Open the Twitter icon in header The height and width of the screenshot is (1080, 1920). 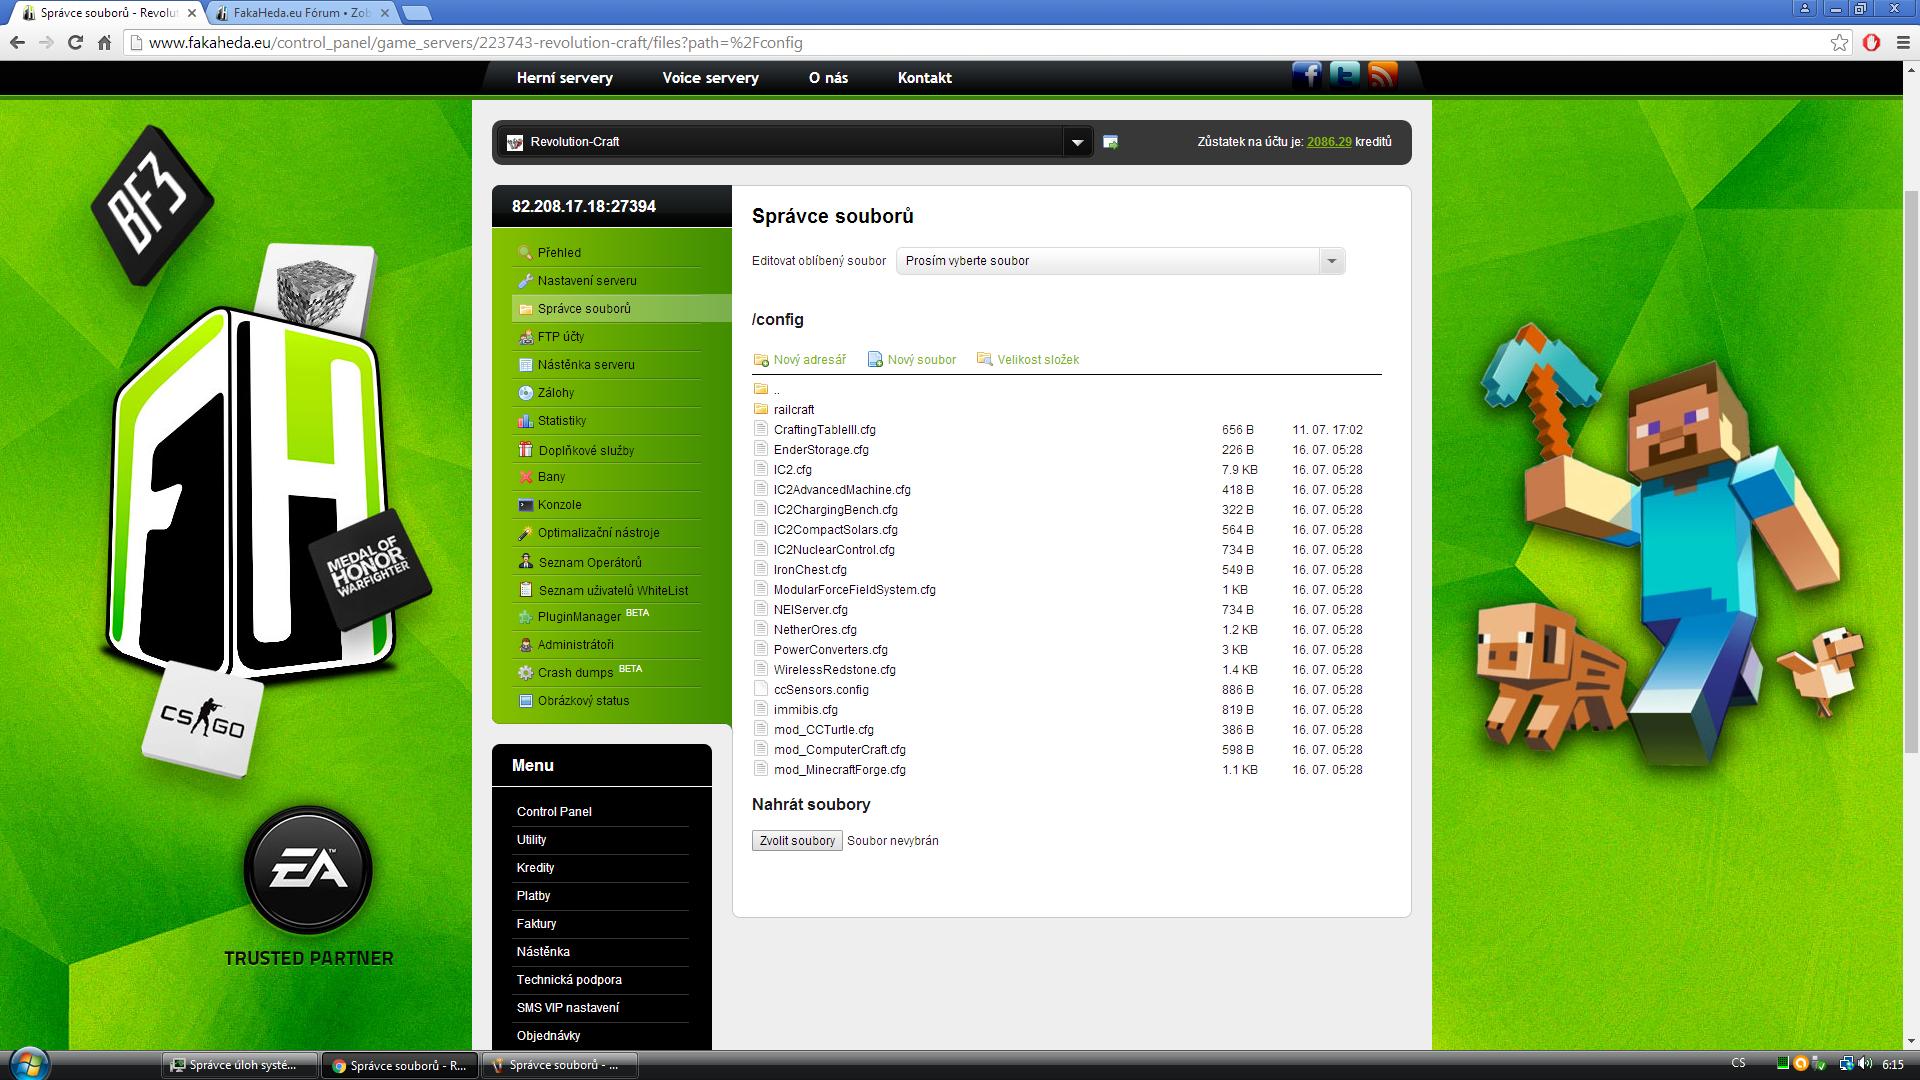click(1345, 75)
